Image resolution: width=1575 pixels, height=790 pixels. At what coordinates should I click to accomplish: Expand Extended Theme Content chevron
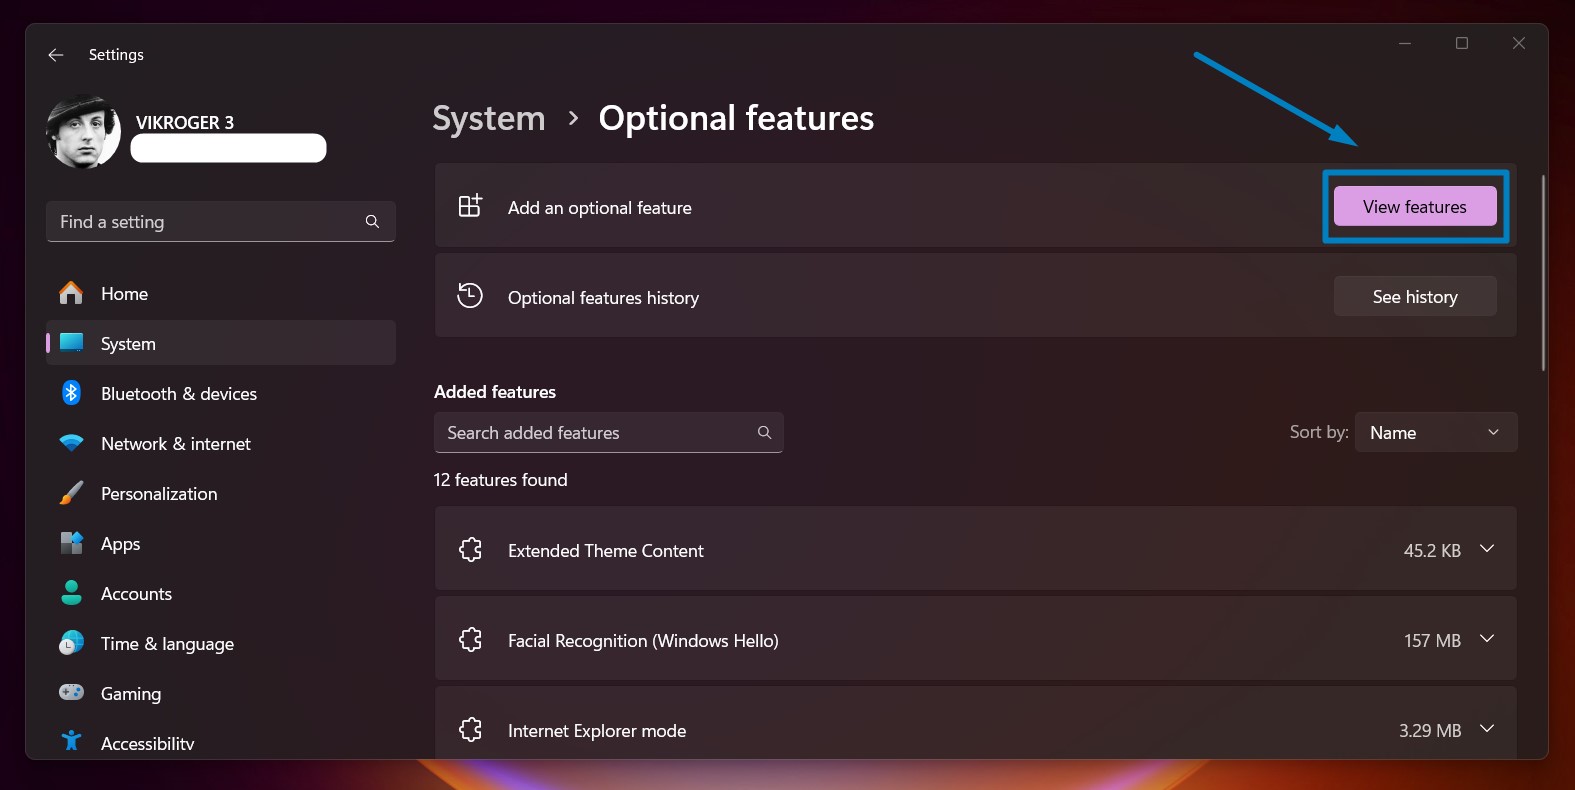point(1487,549)
